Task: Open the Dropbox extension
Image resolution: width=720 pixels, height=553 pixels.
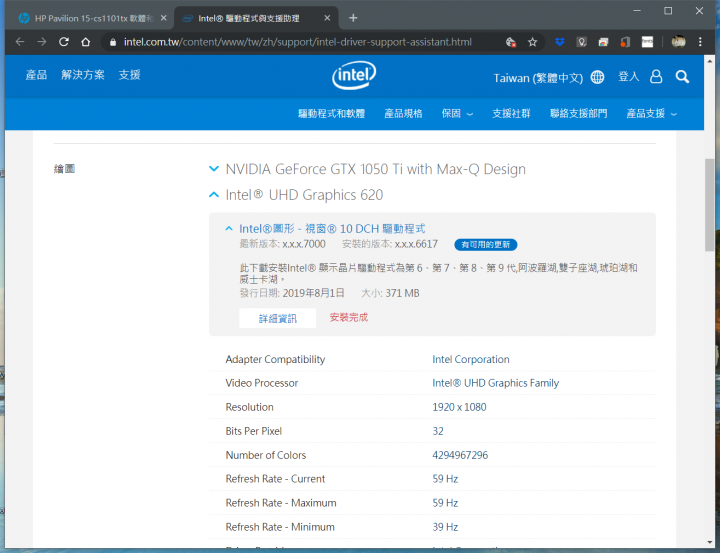Action: 559,42
